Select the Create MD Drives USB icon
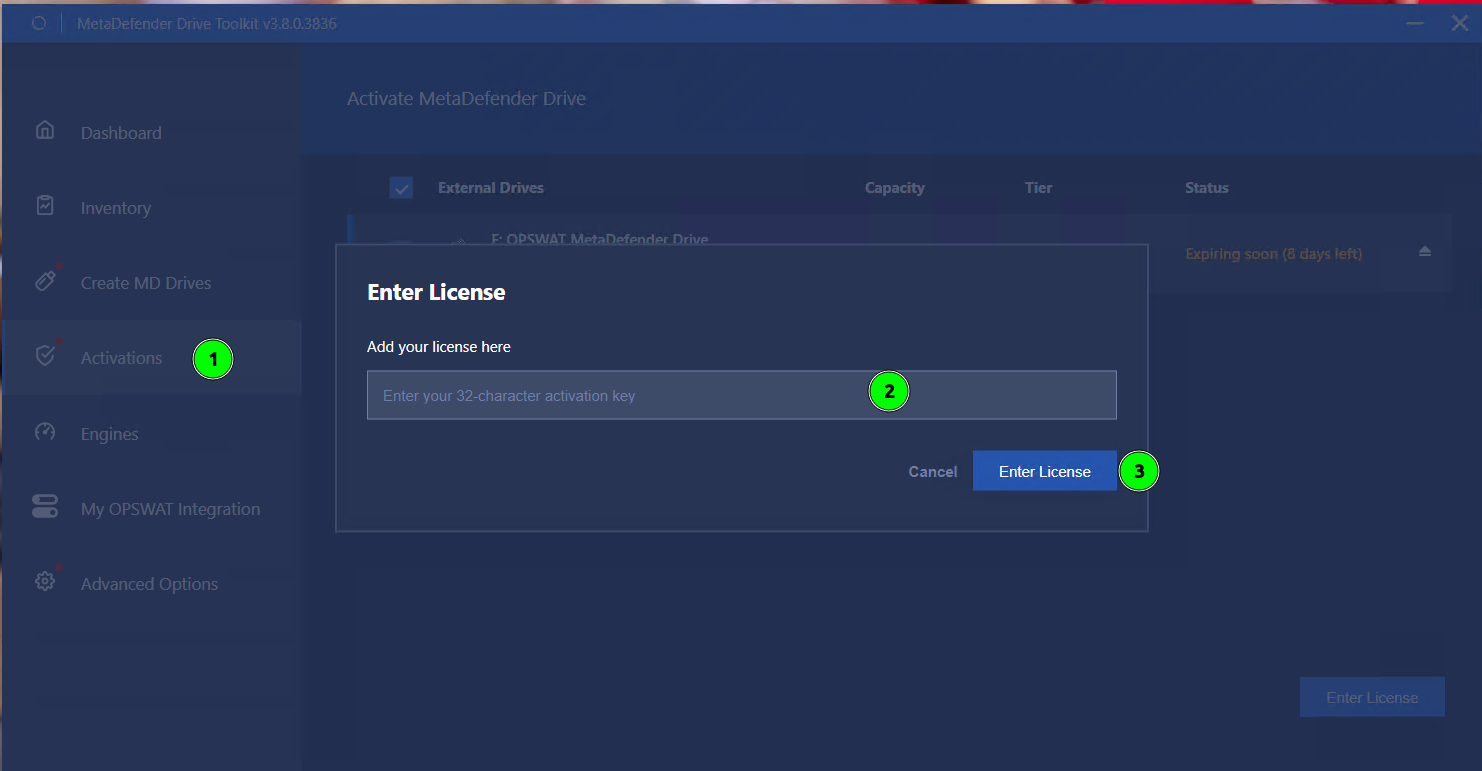Screen dimensions: 1482x771 (45, 281)
